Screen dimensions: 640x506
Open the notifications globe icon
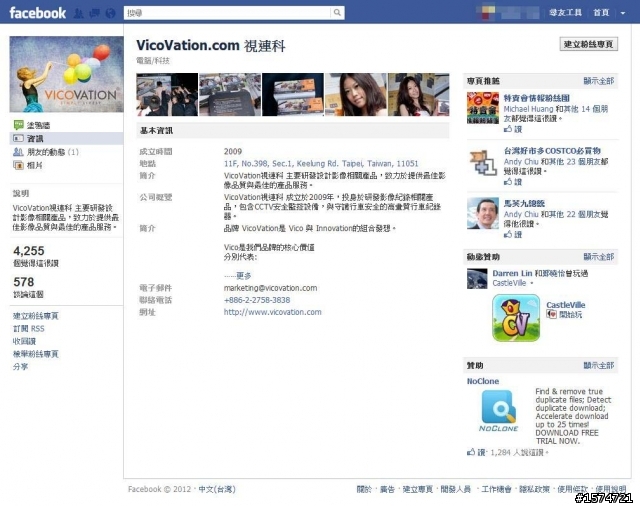(x=110, y=13)
